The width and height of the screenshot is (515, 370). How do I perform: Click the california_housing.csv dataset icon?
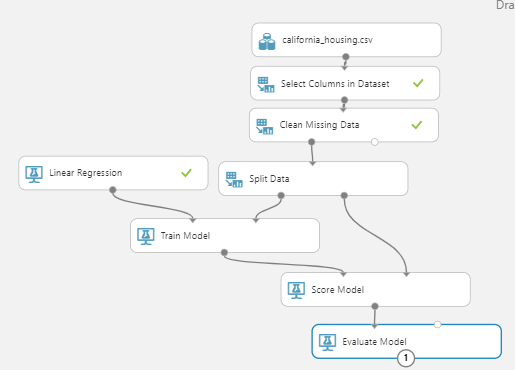267,42
